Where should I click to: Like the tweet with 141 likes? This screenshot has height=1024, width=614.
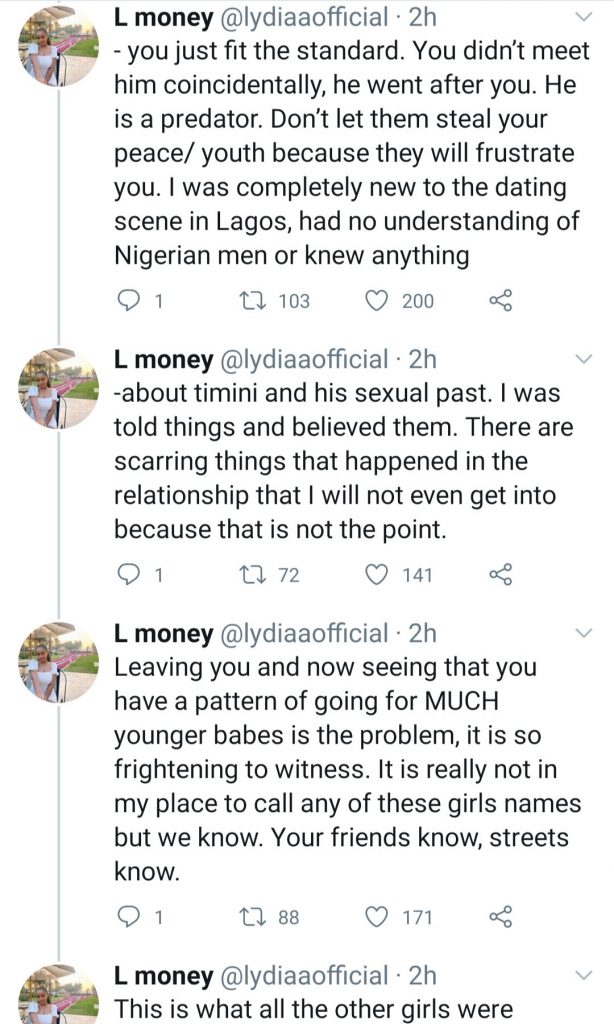(x=379, y=574)
